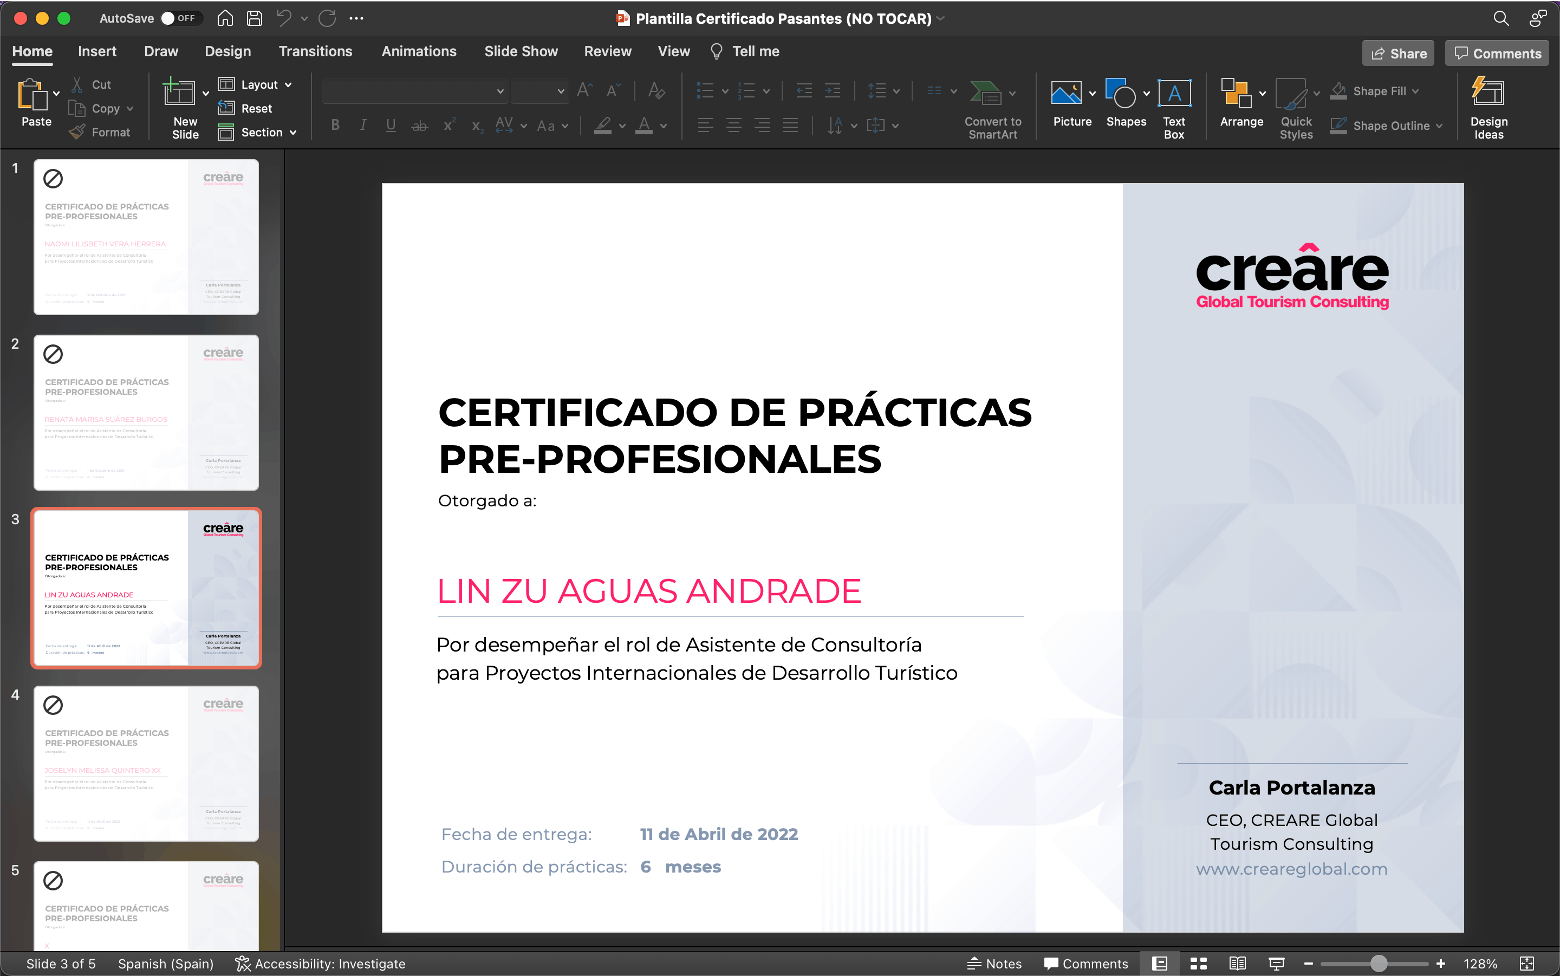Open Design Ideas pane
Image resolution: width=1560 pixels, height=976 pixels.
coord(1488,109)
